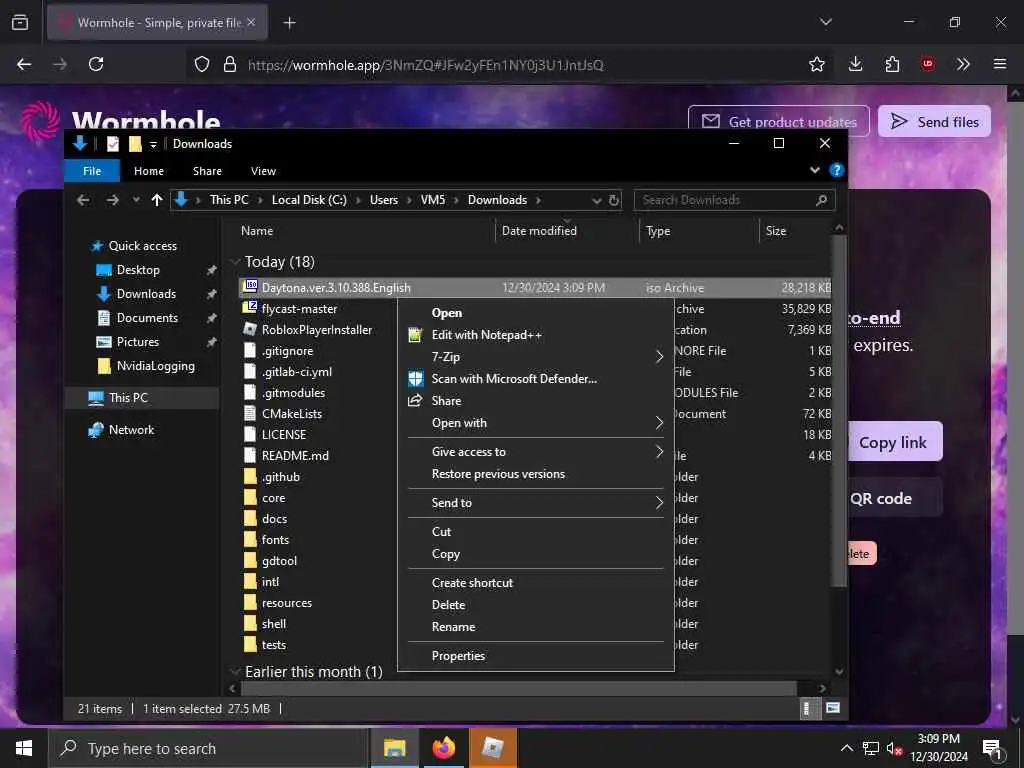Bookmark this page with the star icon
This screenshot has width=1024, height=768.
click(816, 64)
